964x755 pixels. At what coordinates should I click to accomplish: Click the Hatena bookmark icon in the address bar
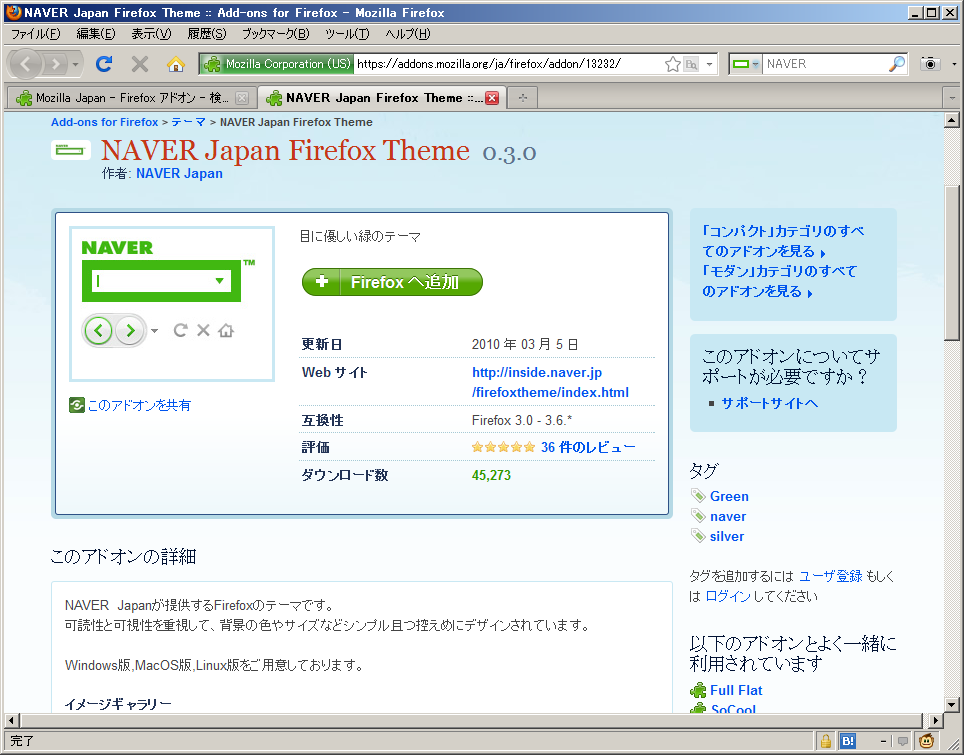[x=692, y=64]
